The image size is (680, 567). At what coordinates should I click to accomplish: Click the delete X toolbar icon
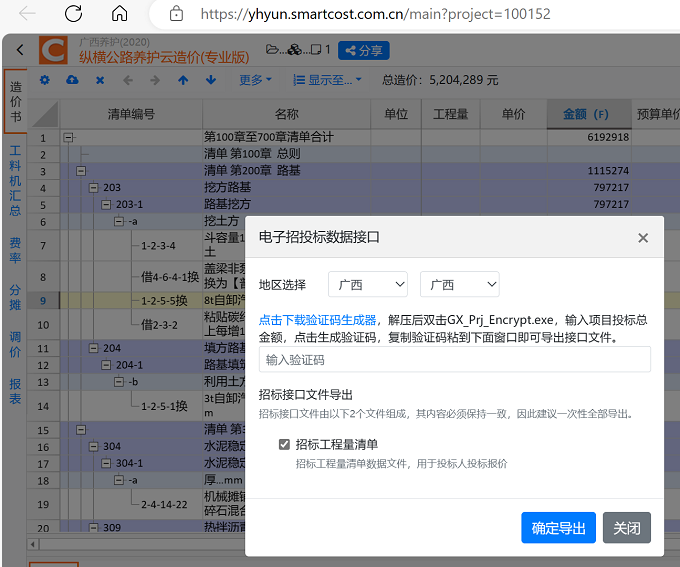coord(100,80)
